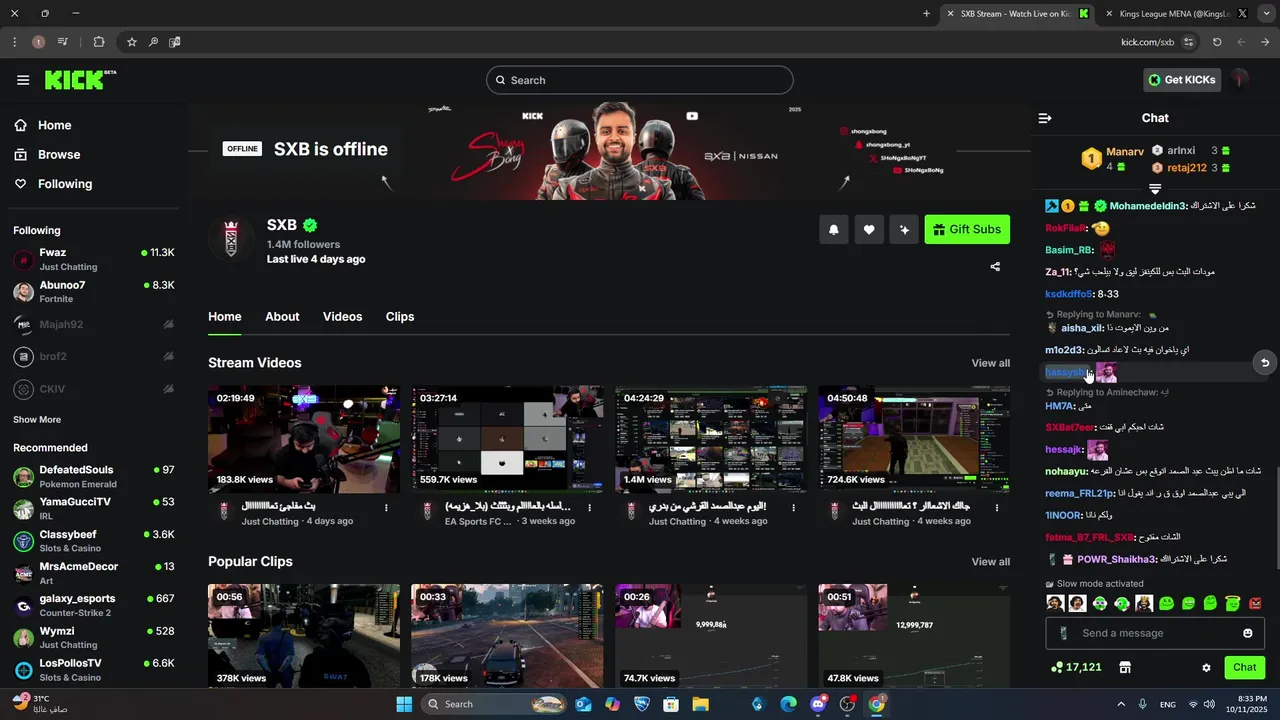The height and width of the screenshot is (720, 1280).
Task: Open the 03:27:14 stream video thumbnail
Action: [x=507, y=440]
